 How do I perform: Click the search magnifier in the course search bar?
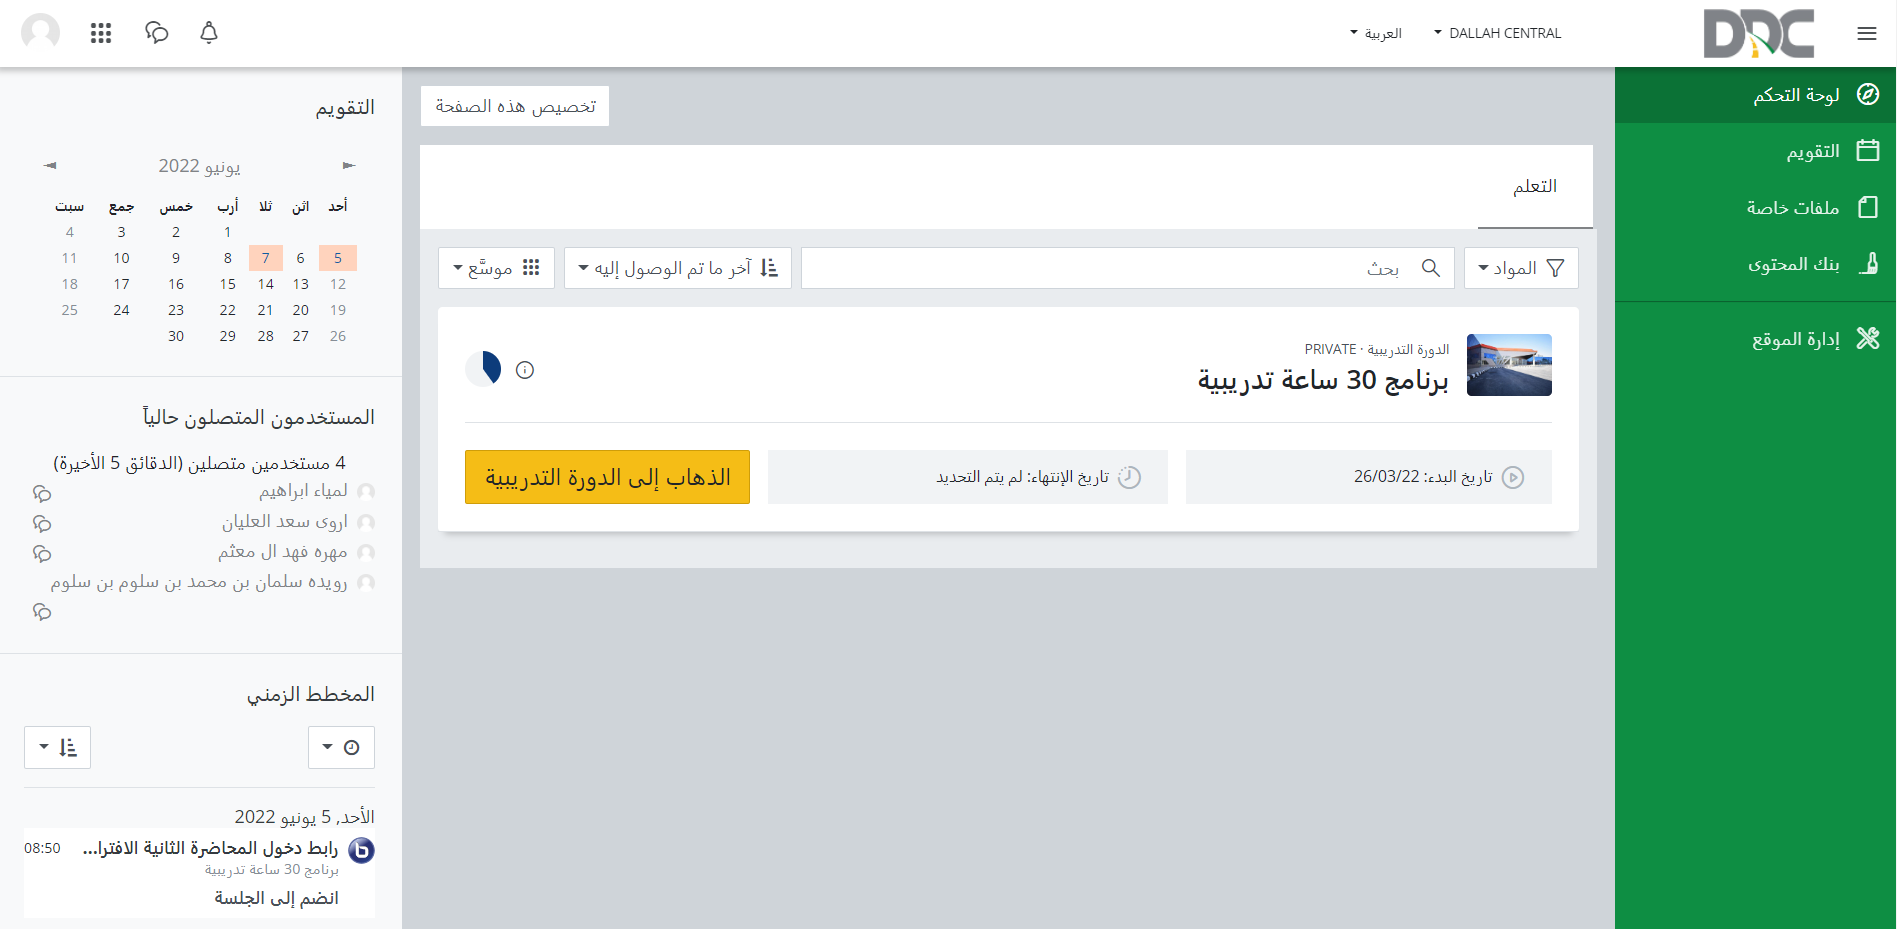tap(1430, 267)
